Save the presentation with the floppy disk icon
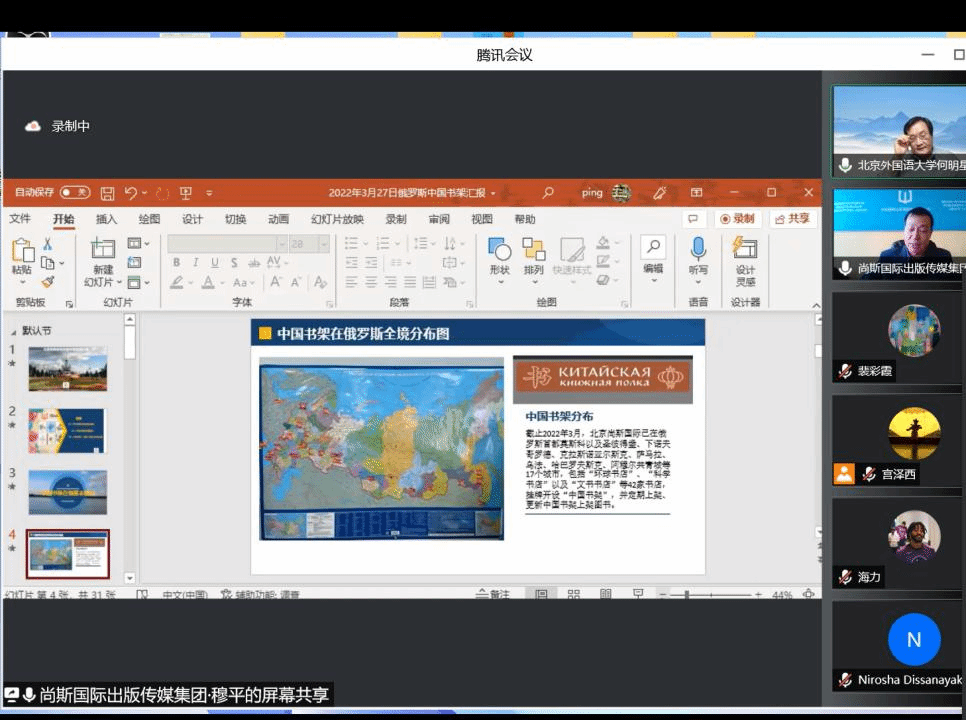 pos(107,193)
